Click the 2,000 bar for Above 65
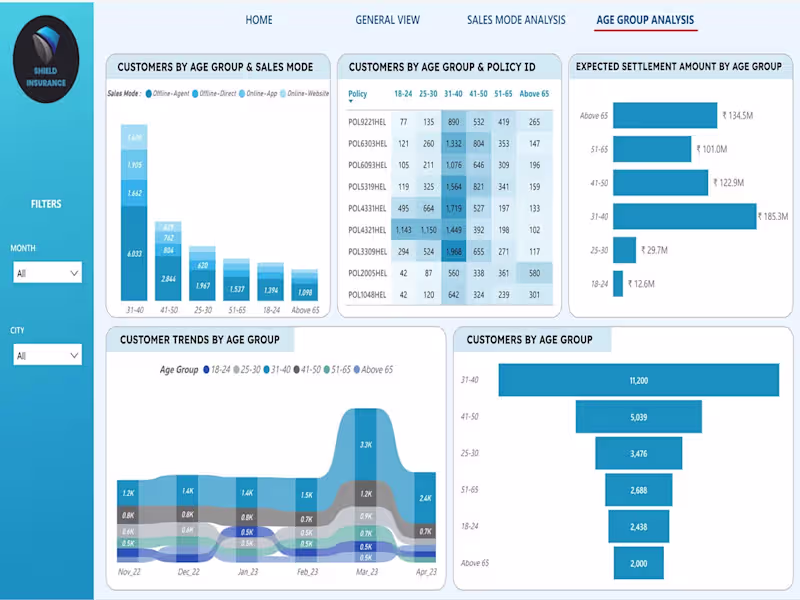This screenshot has width=800, height=600. click(x=637, y=563)
